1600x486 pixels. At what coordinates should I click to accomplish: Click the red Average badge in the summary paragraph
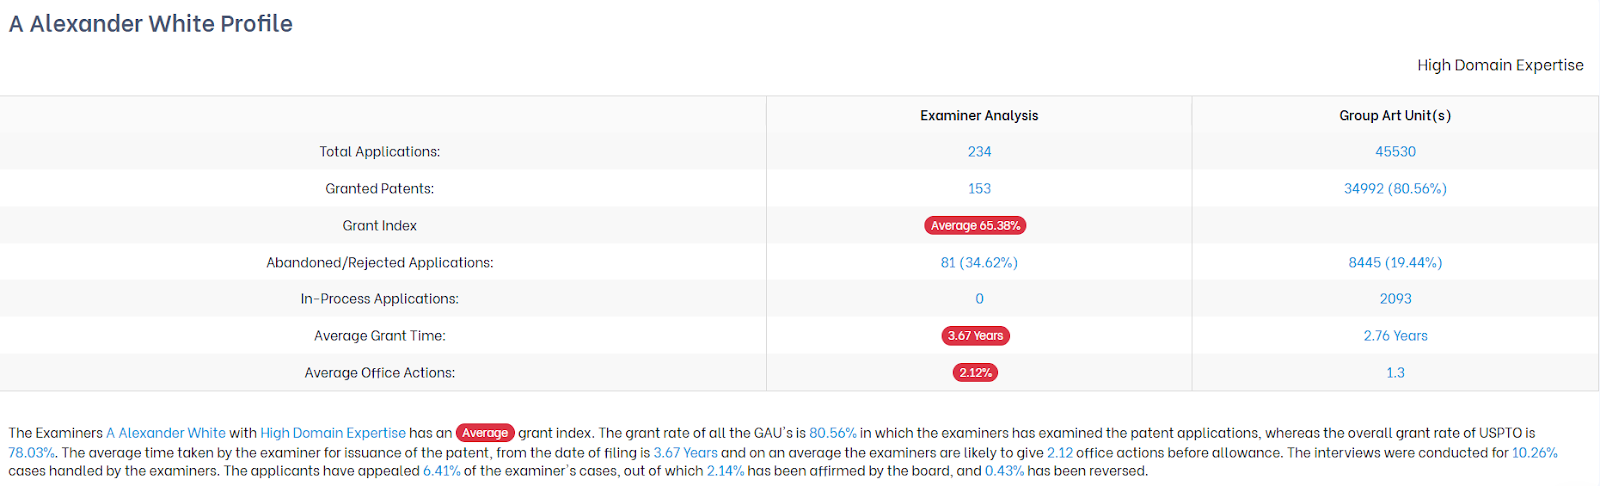pyautogui.click(x=485, y=433)
